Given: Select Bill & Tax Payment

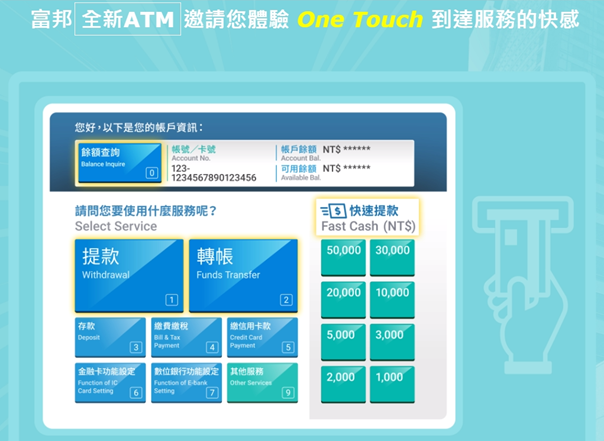Looking at the screenshot, I should point(185,337).
